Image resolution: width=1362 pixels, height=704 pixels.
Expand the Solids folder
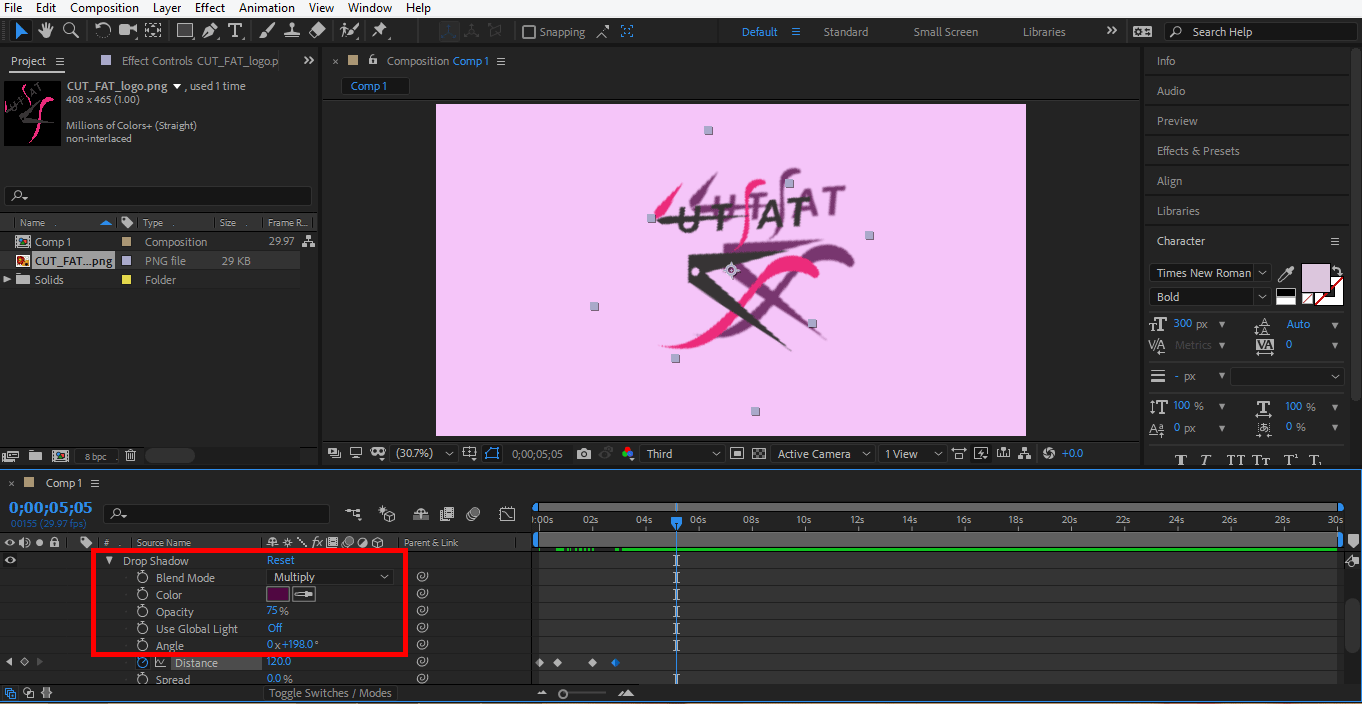8,280
